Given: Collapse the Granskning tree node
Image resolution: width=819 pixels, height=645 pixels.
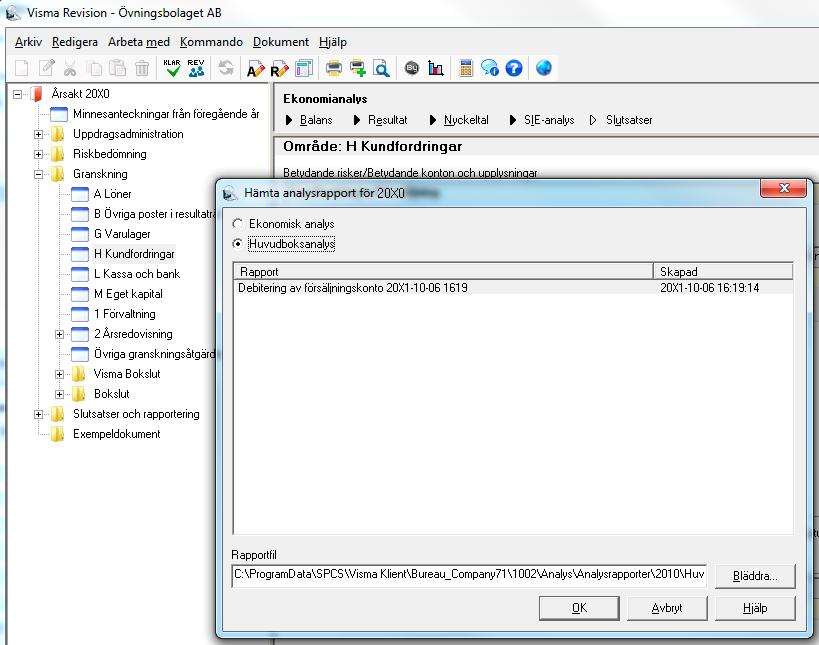Looking at the screenshot, I should click(x=39, y=174).
